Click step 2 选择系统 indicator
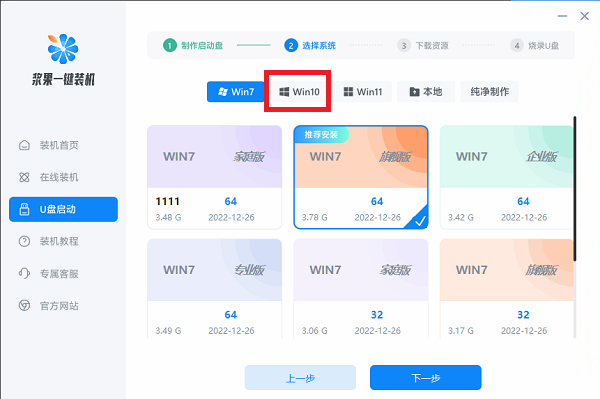 [x=310, y=46]
